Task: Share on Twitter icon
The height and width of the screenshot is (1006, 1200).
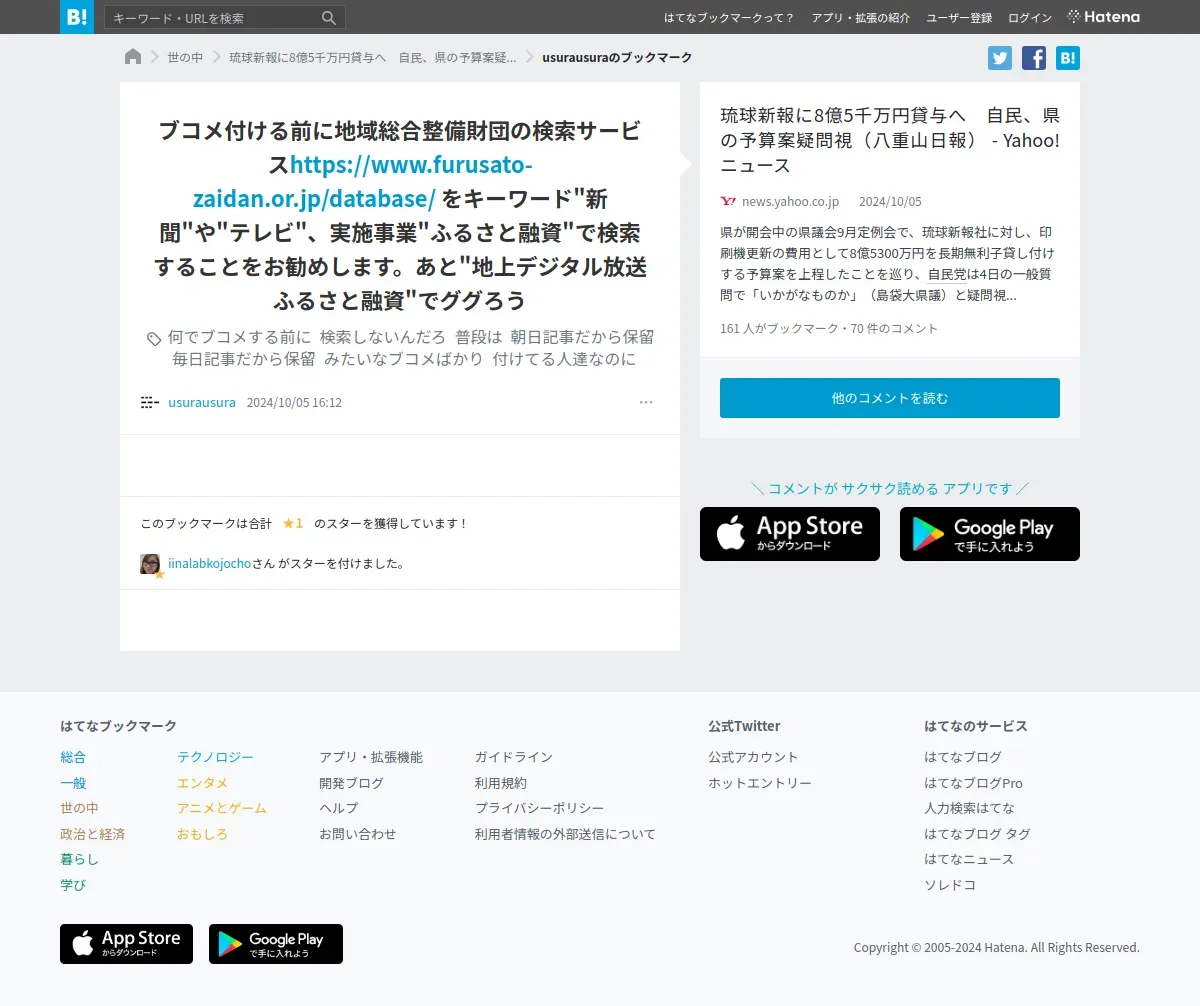Action: 1000,58
